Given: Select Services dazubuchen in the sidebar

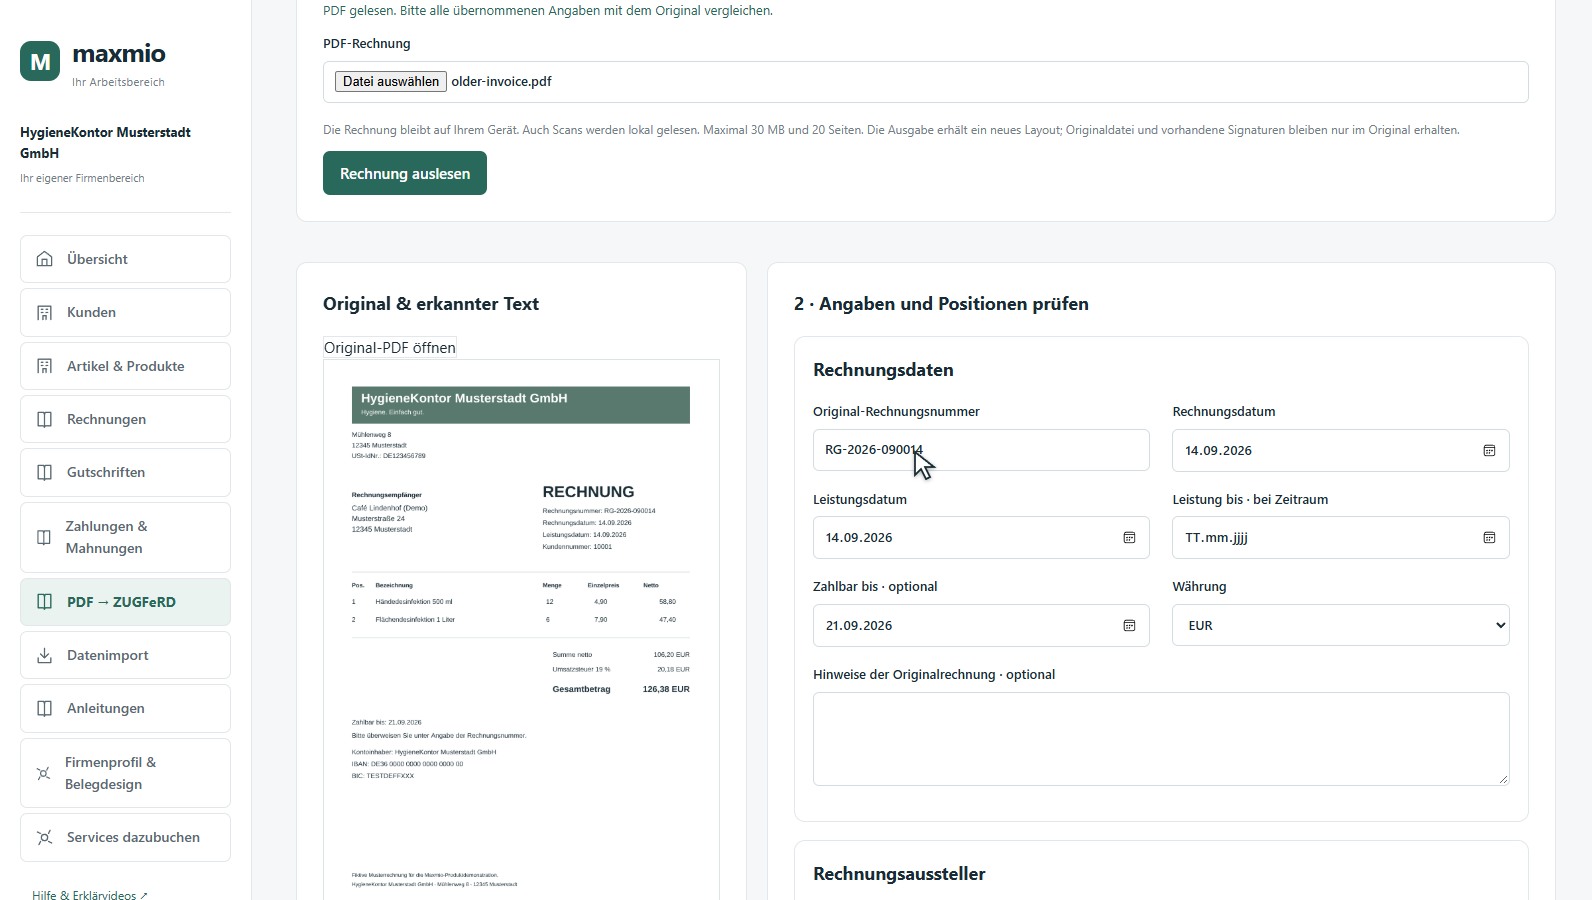Looking at the screenshot, I should point(125,837).
